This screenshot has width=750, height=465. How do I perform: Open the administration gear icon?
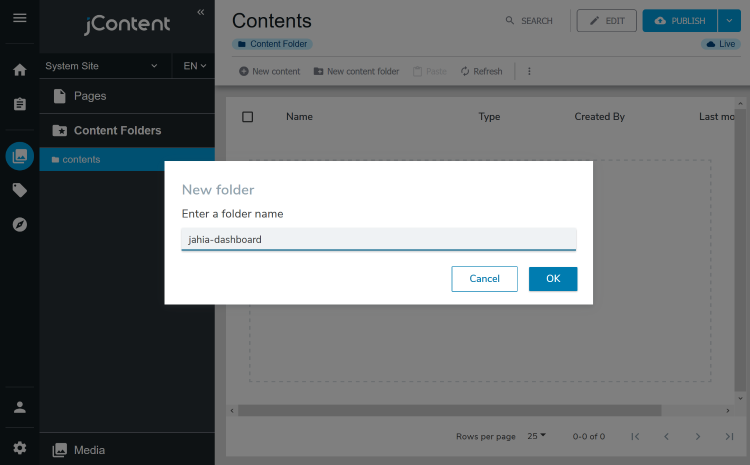coord(20,448)
